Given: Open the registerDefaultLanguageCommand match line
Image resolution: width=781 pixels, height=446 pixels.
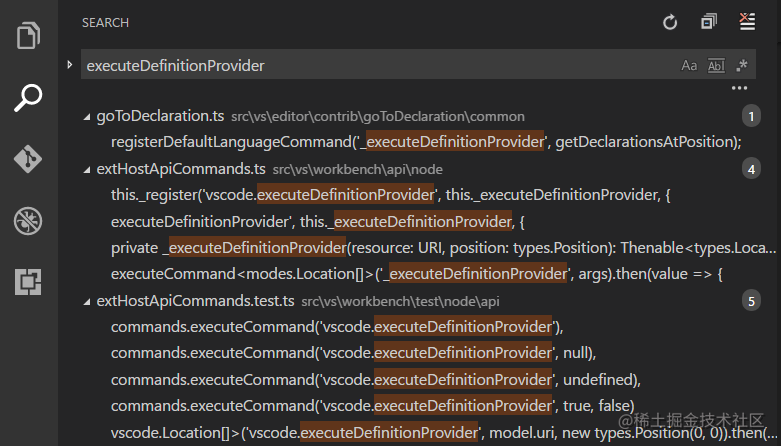Looking at the screenshot, I should point(425,142).
